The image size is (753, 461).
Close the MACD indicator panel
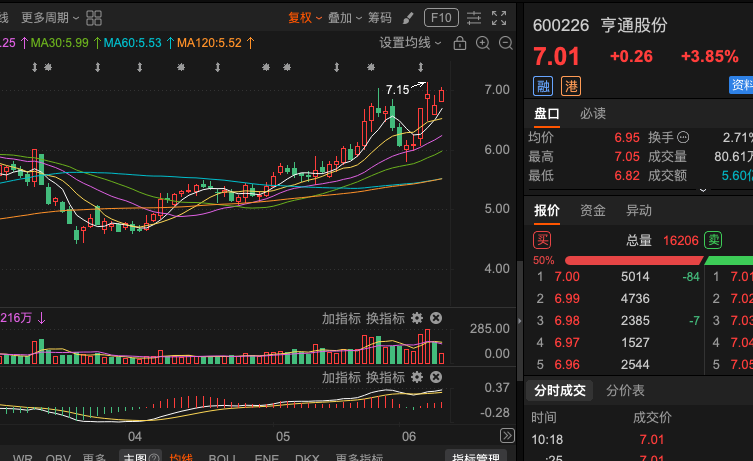436,377
